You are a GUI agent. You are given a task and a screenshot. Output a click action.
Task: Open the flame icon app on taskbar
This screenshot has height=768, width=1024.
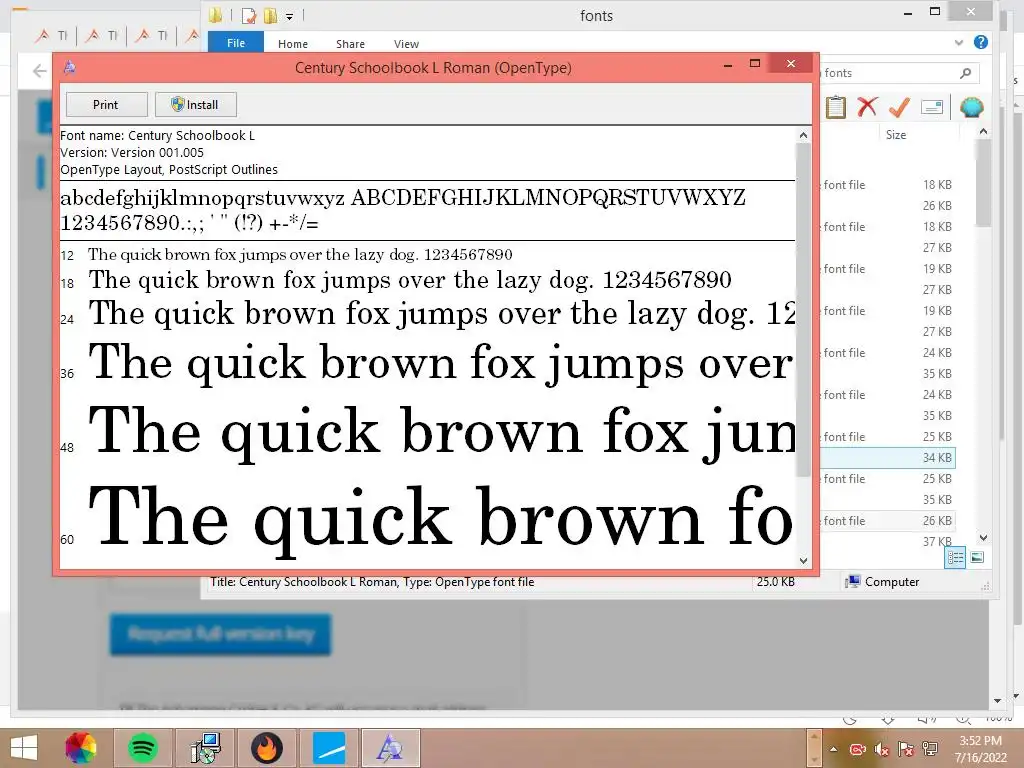266,748
